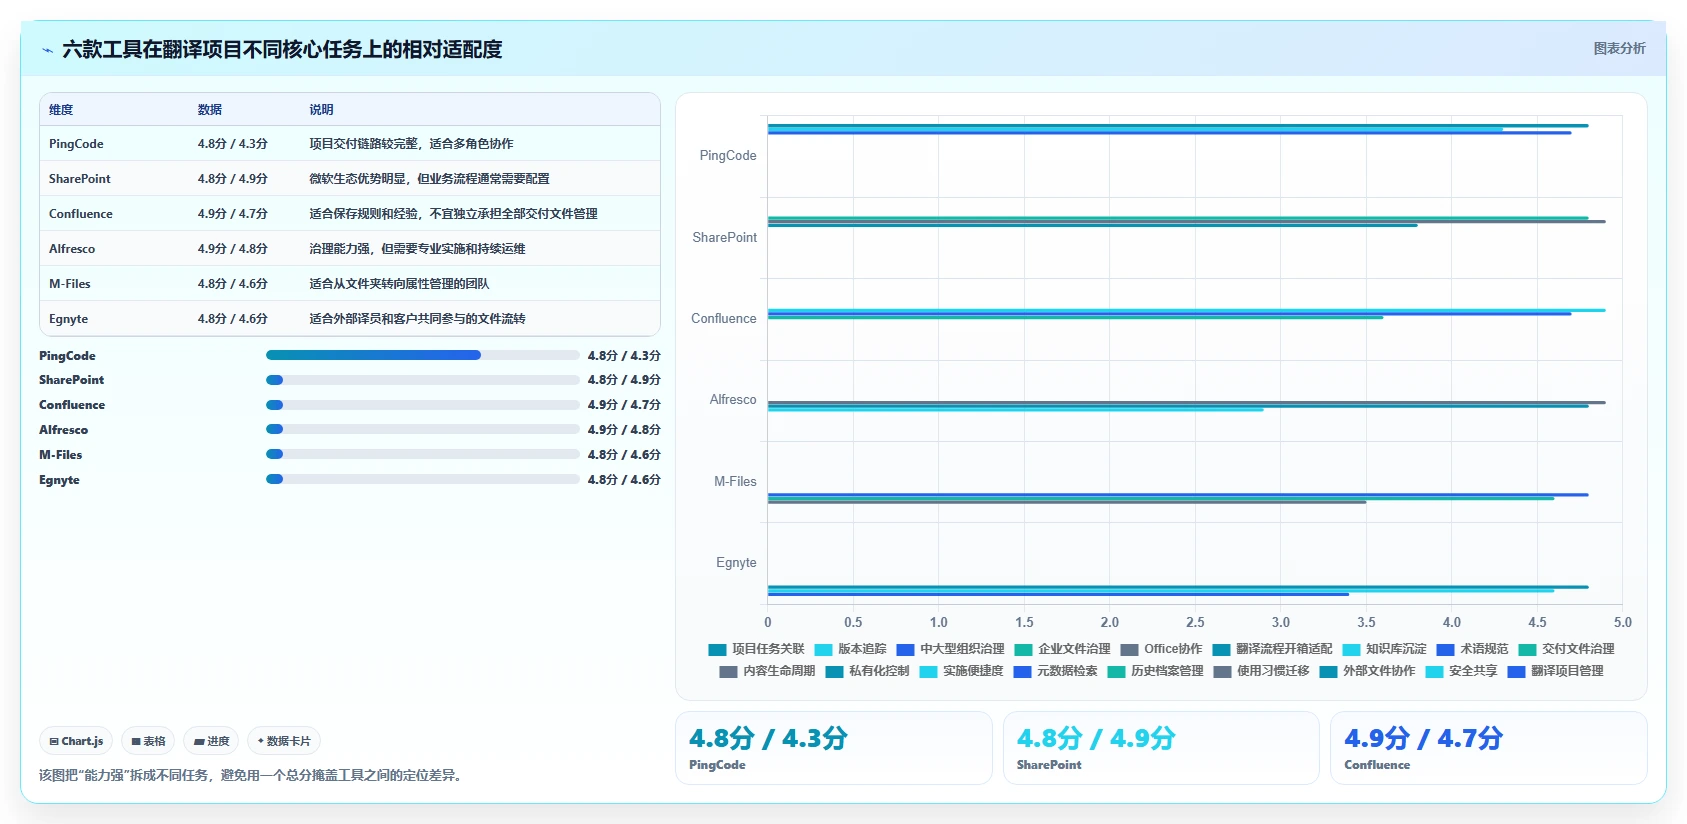Viewport: 1687px width, 824px height.
Task: Click the SharePoint progress bar
Action: [422, 380]
